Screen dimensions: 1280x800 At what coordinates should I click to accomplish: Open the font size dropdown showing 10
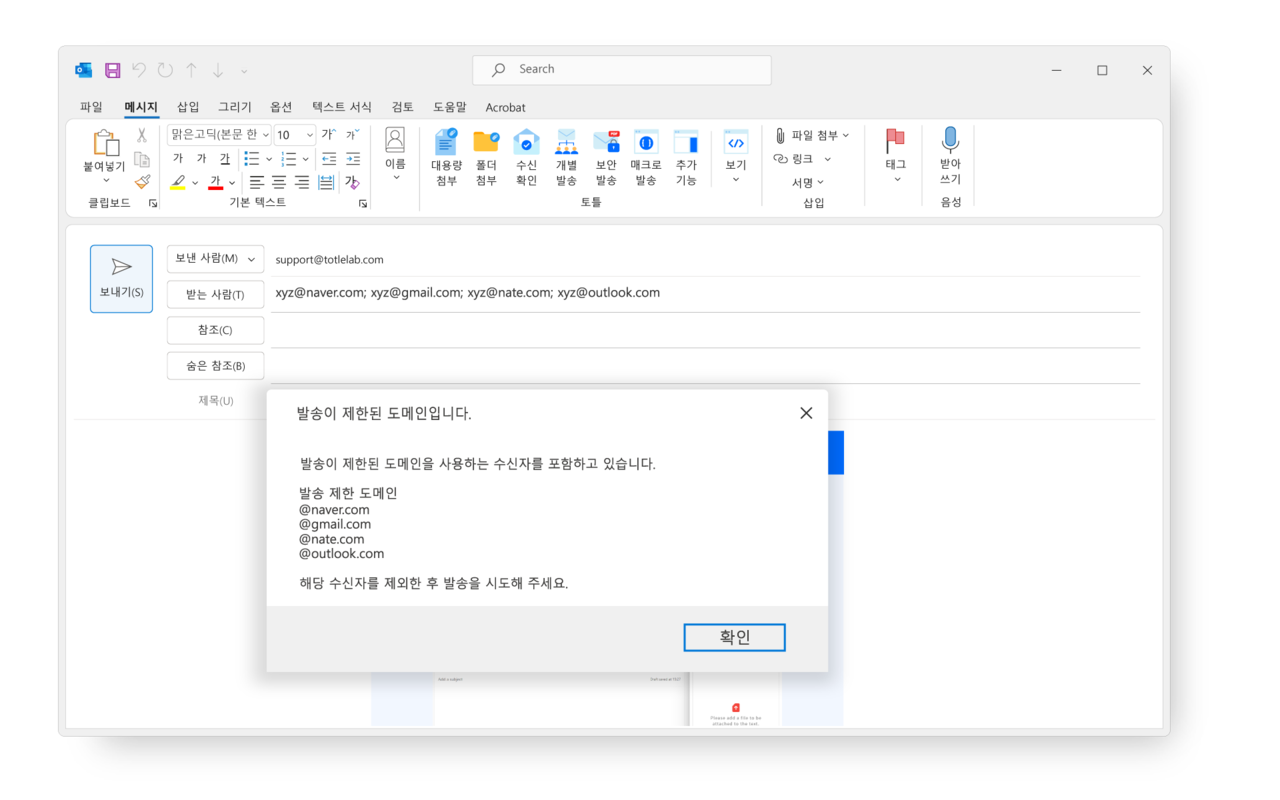coord(294,134)
